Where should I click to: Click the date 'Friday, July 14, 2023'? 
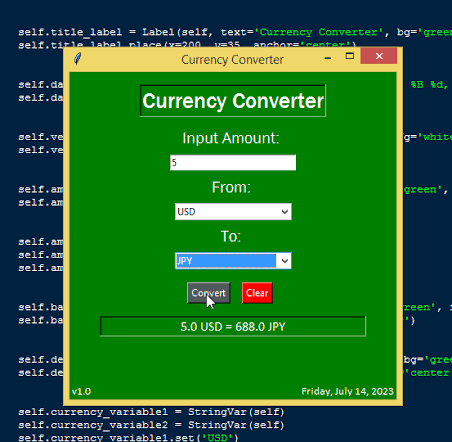[x=347, y=391]
